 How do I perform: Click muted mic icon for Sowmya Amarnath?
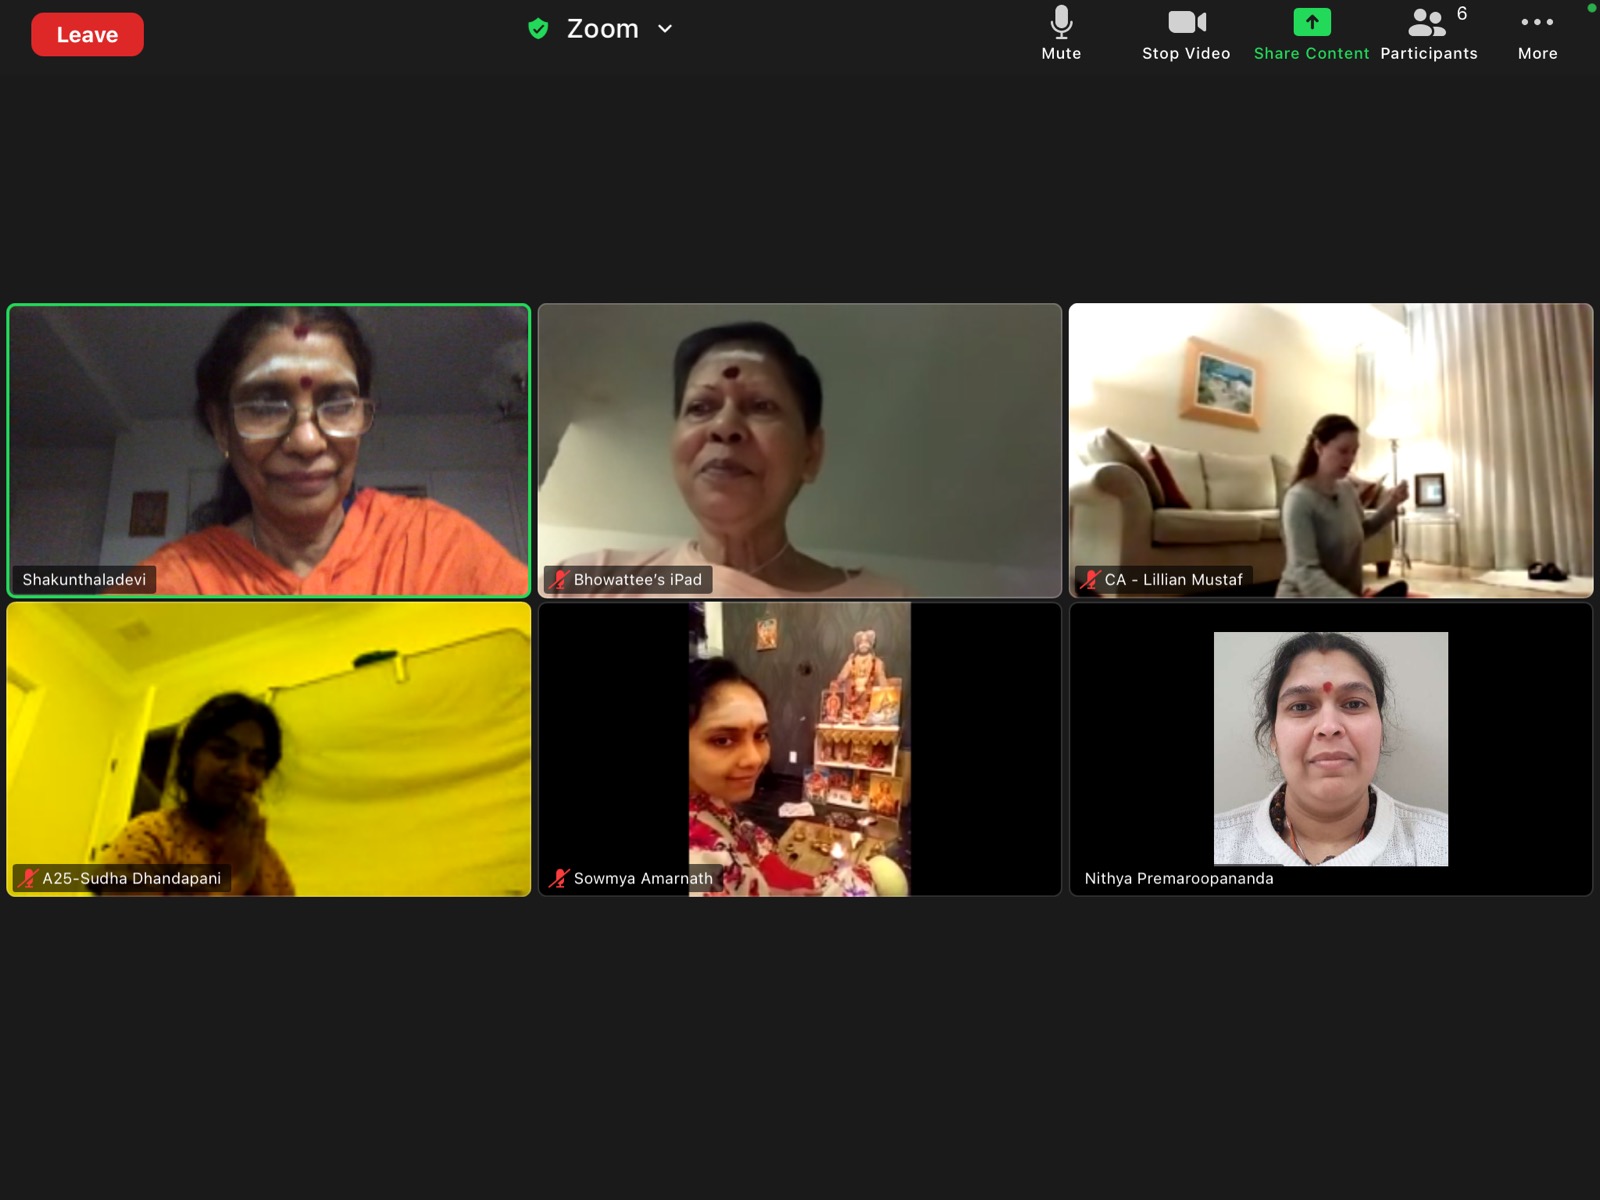[x=559, y=879]
